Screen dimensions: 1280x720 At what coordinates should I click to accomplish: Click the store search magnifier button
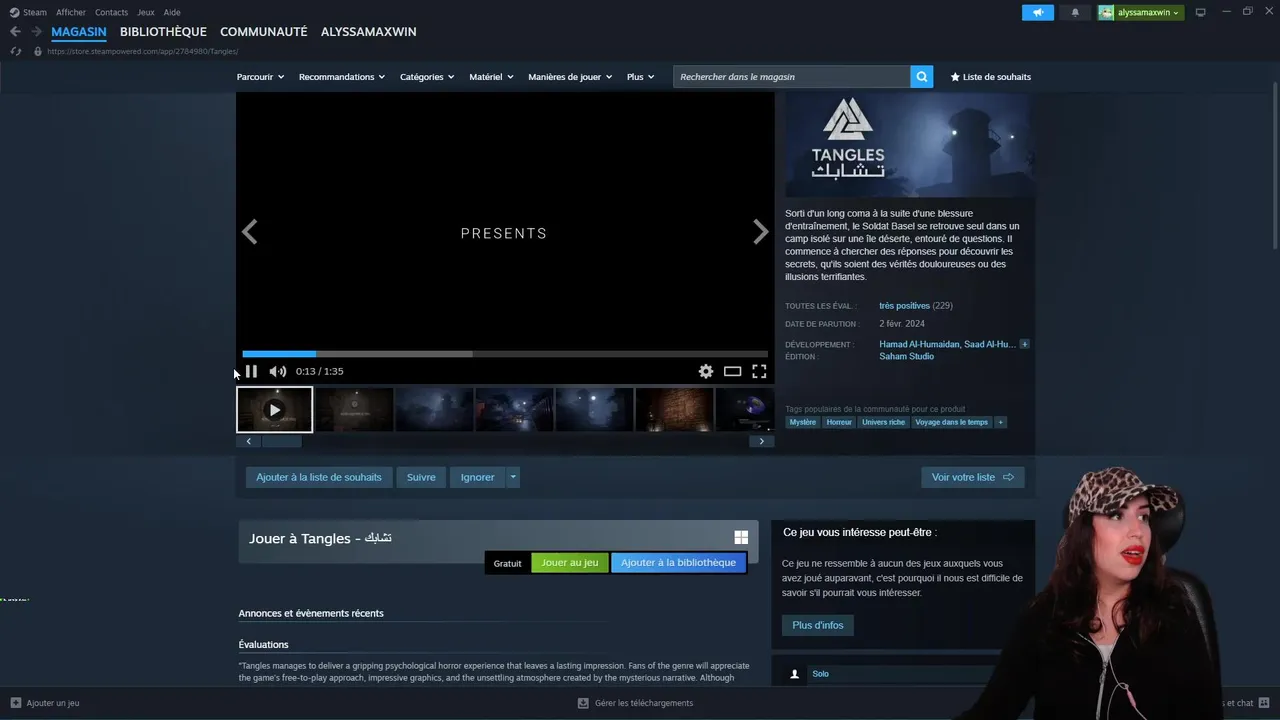922,77
